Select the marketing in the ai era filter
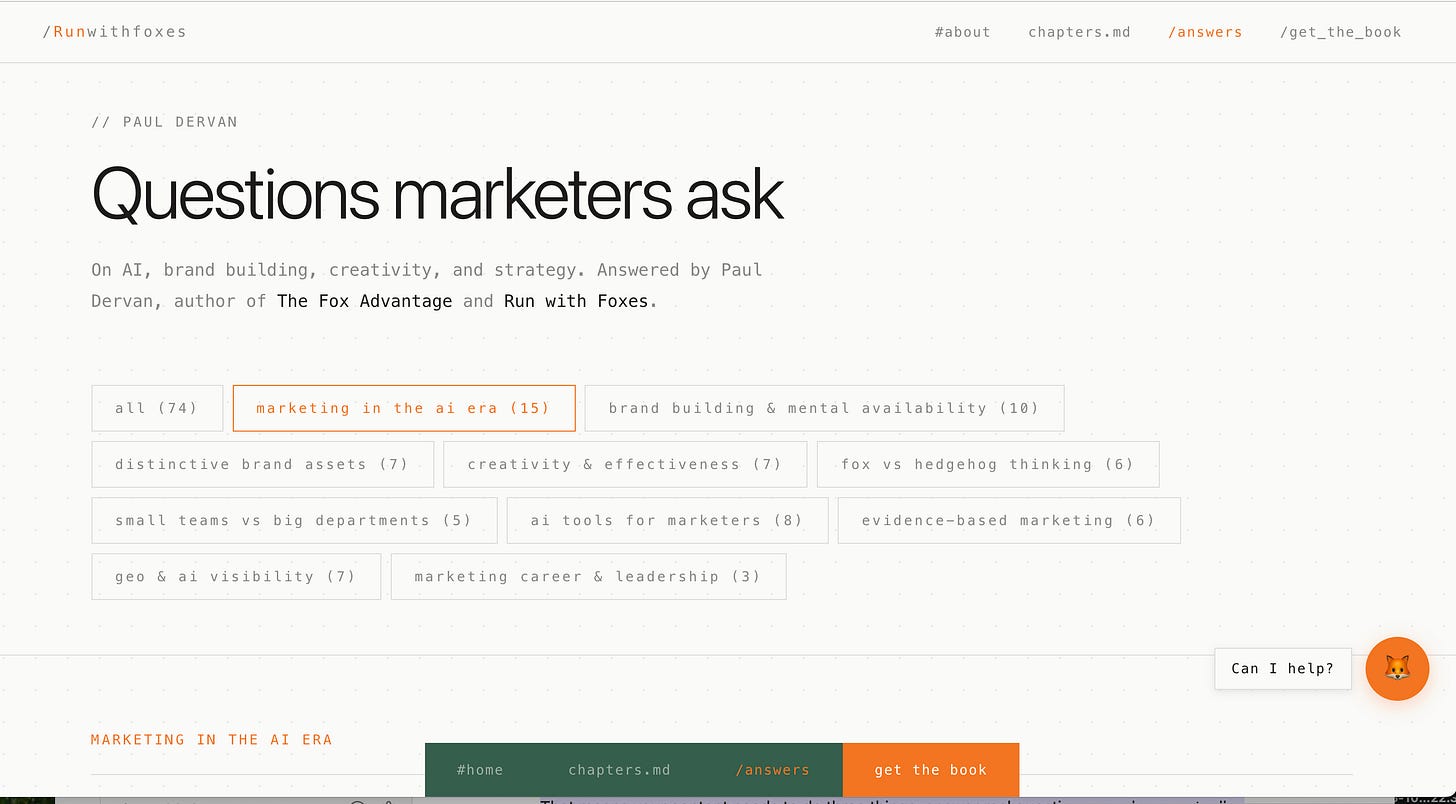 point(404,408)
